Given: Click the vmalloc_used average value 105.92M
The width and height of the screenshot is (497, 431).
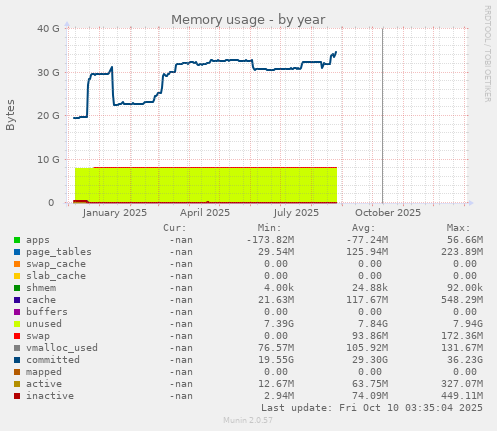Looking at the screenshot, I should (x=367, y=348).
